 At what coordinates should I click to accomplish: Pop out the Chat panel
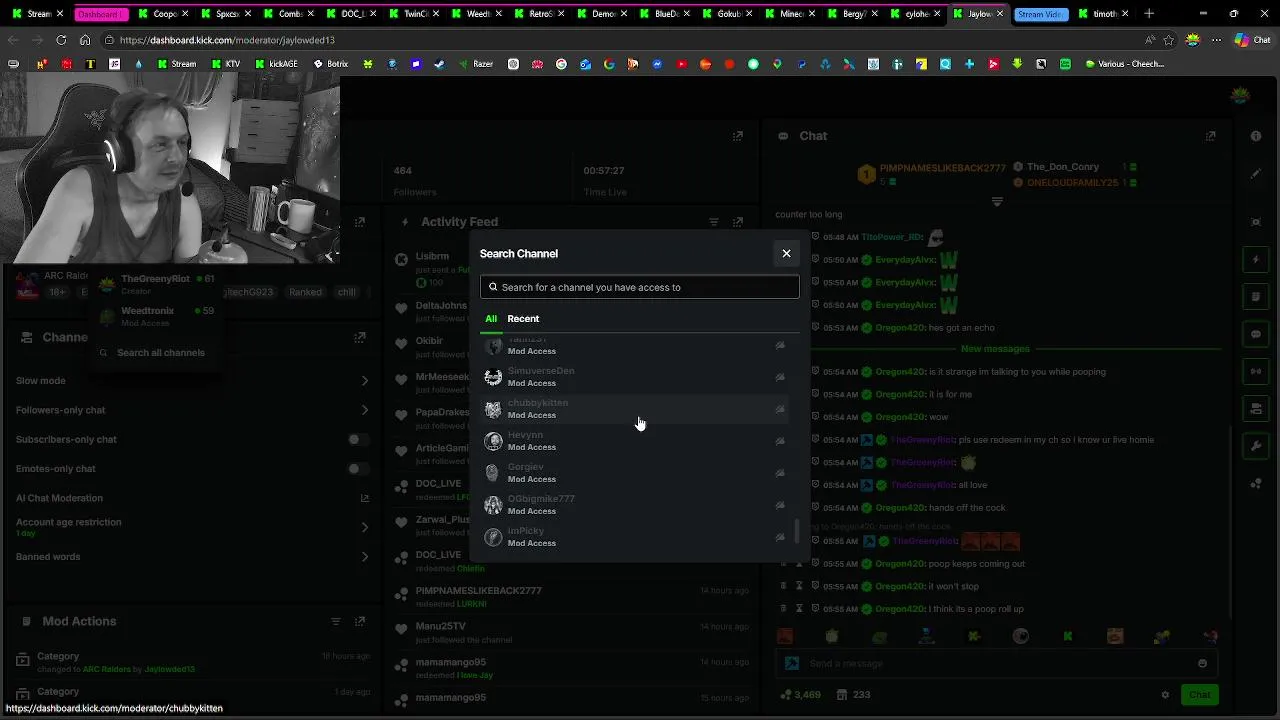(1211, 136)
